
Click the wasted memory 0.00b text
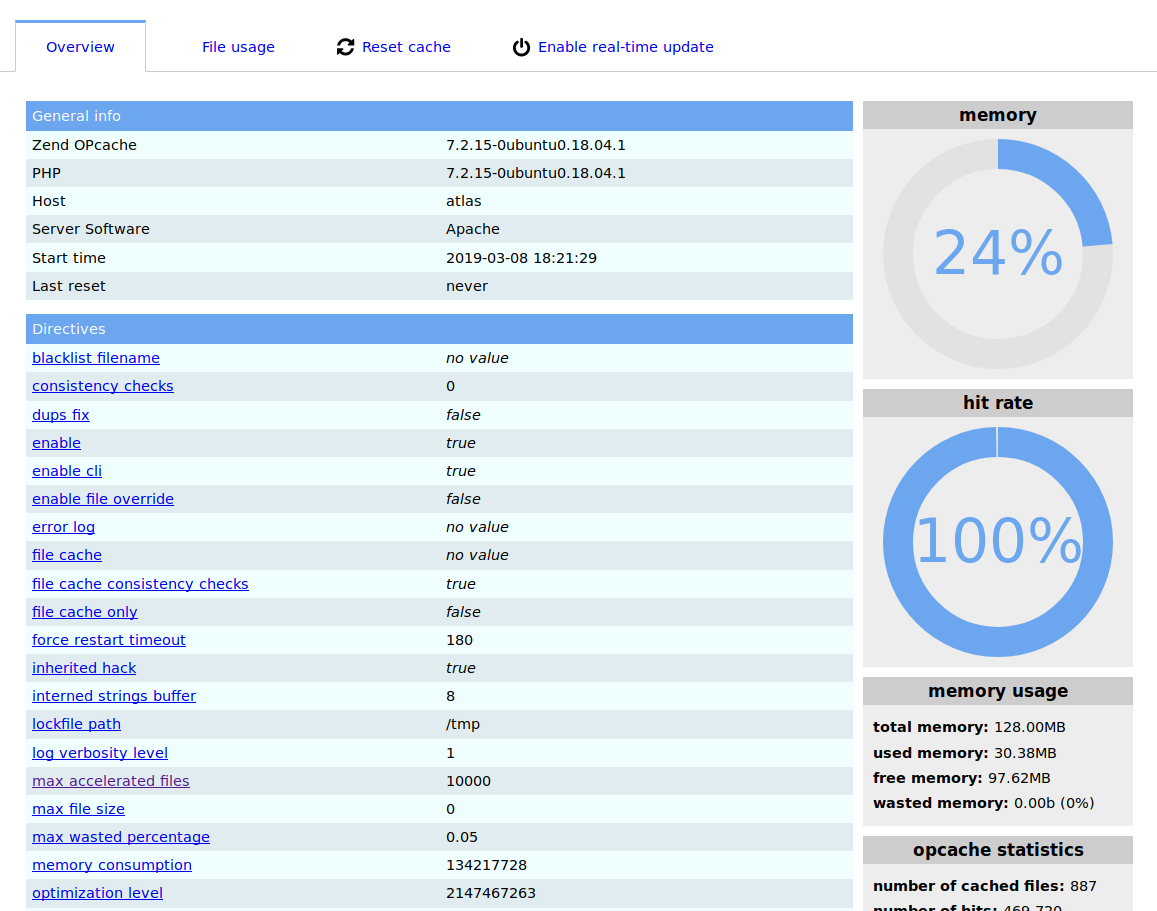tap(984, 803)
